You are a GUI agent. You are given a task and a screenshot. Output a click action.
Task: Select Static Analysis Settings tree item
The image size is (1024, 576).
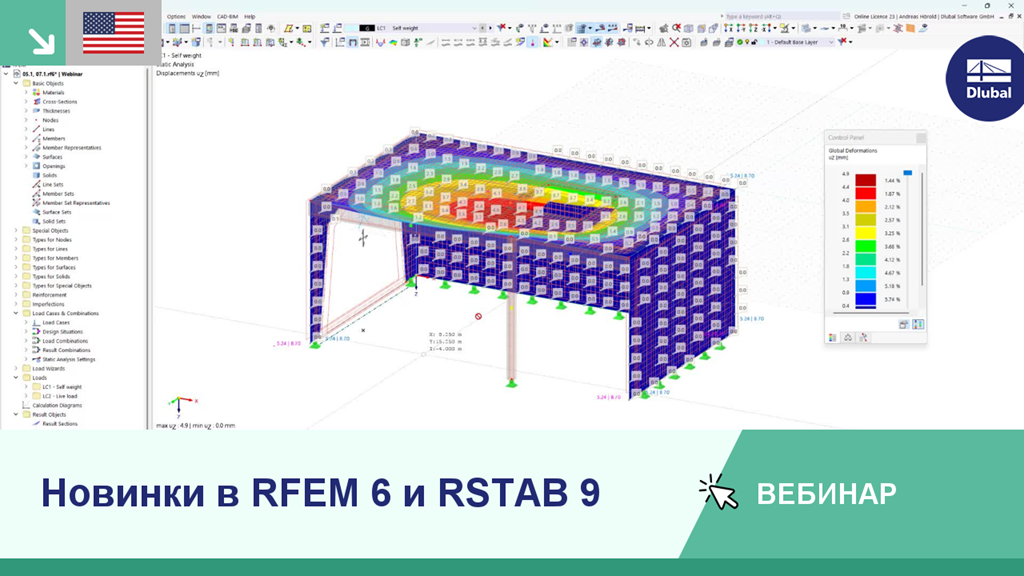pyautogui.click(x=69, y=359)
